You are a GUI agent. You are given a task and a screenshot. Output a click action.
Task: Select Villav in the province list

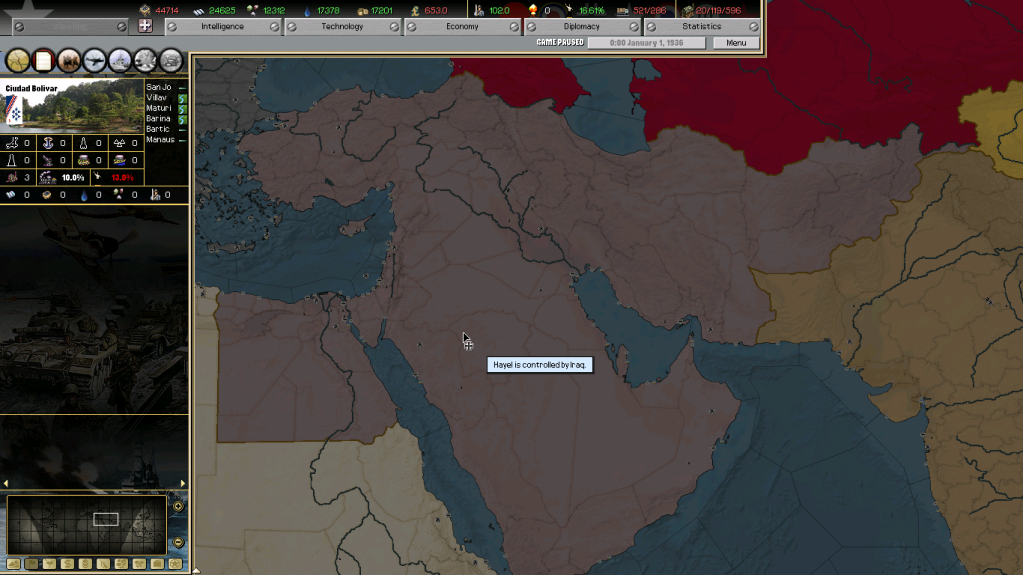pyautogui.click(x=157, y=98)
